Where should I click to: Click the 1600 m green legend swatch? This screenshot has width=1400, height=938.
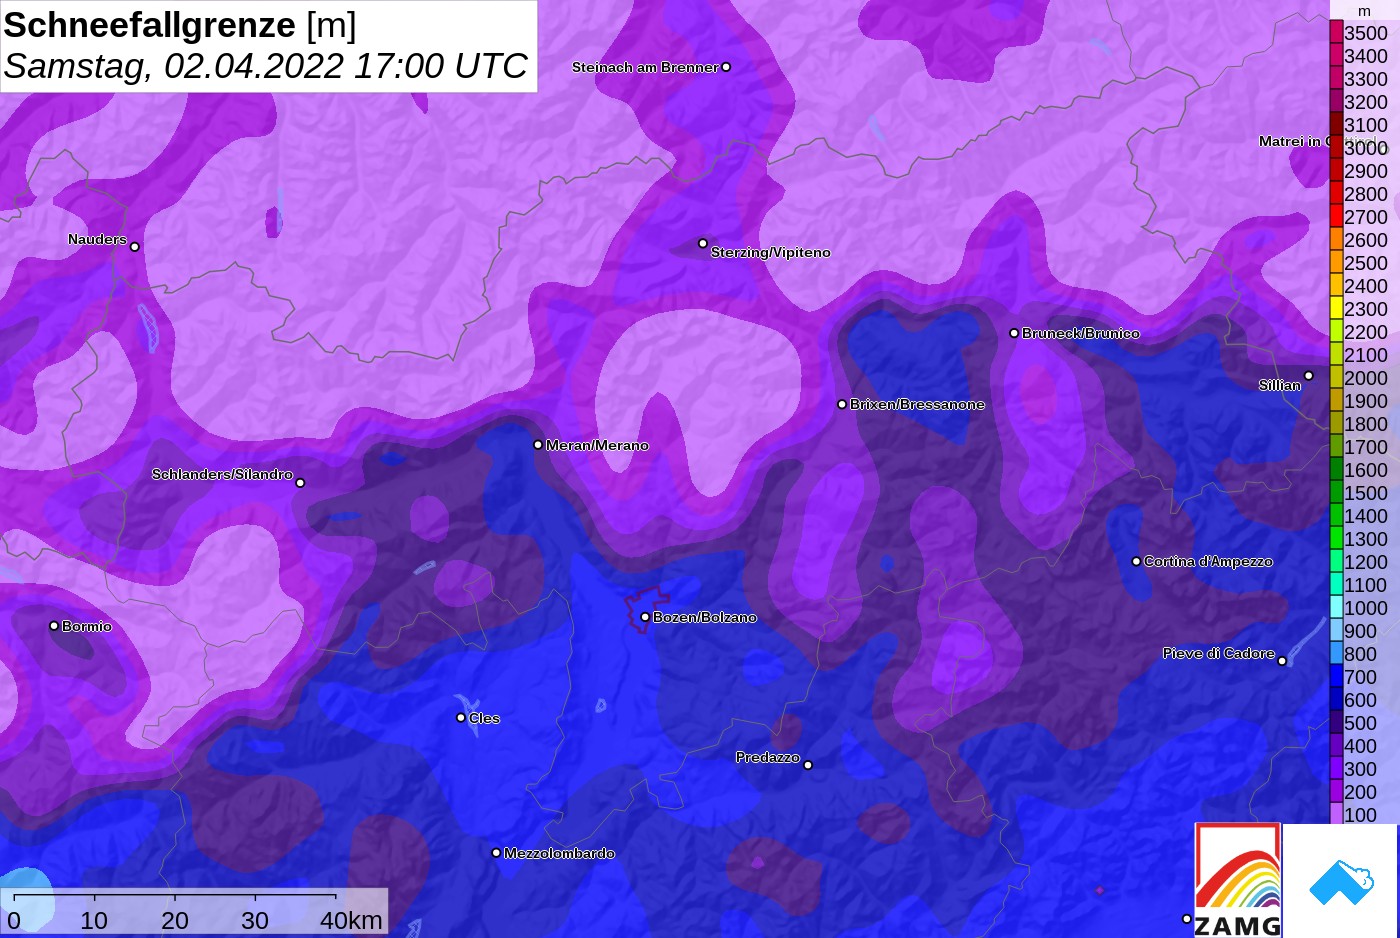[1336, 469]
